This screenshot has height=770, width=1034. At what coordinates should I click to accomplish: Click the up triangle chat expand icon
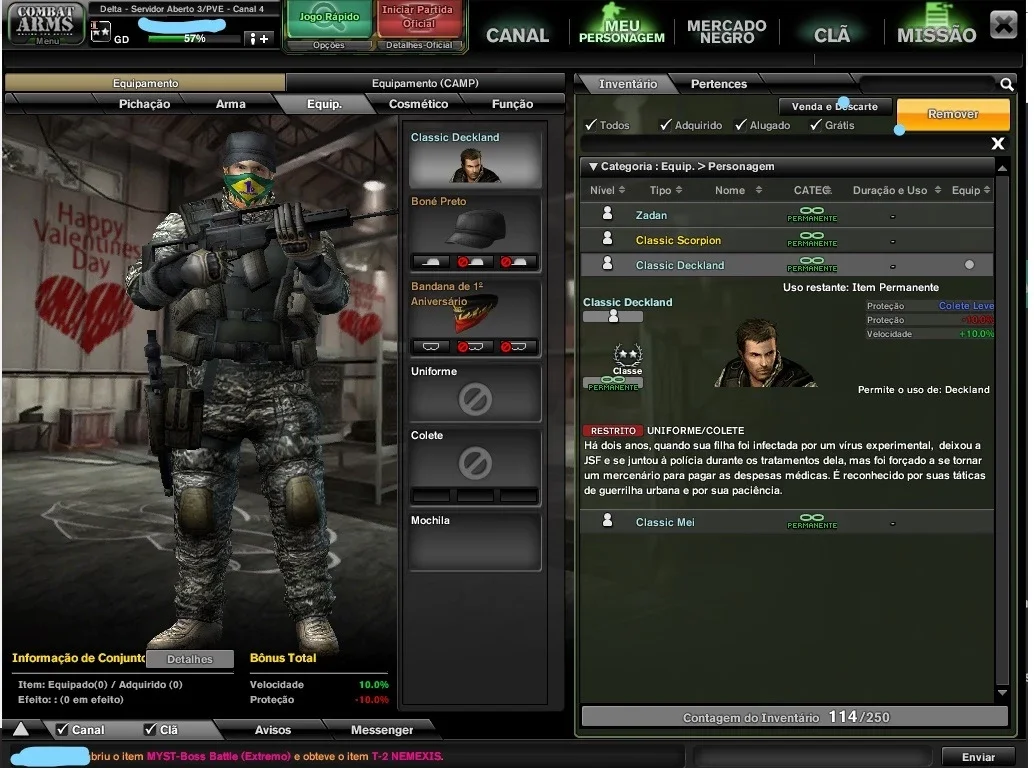pyautogui.click(x=21, y=728)
